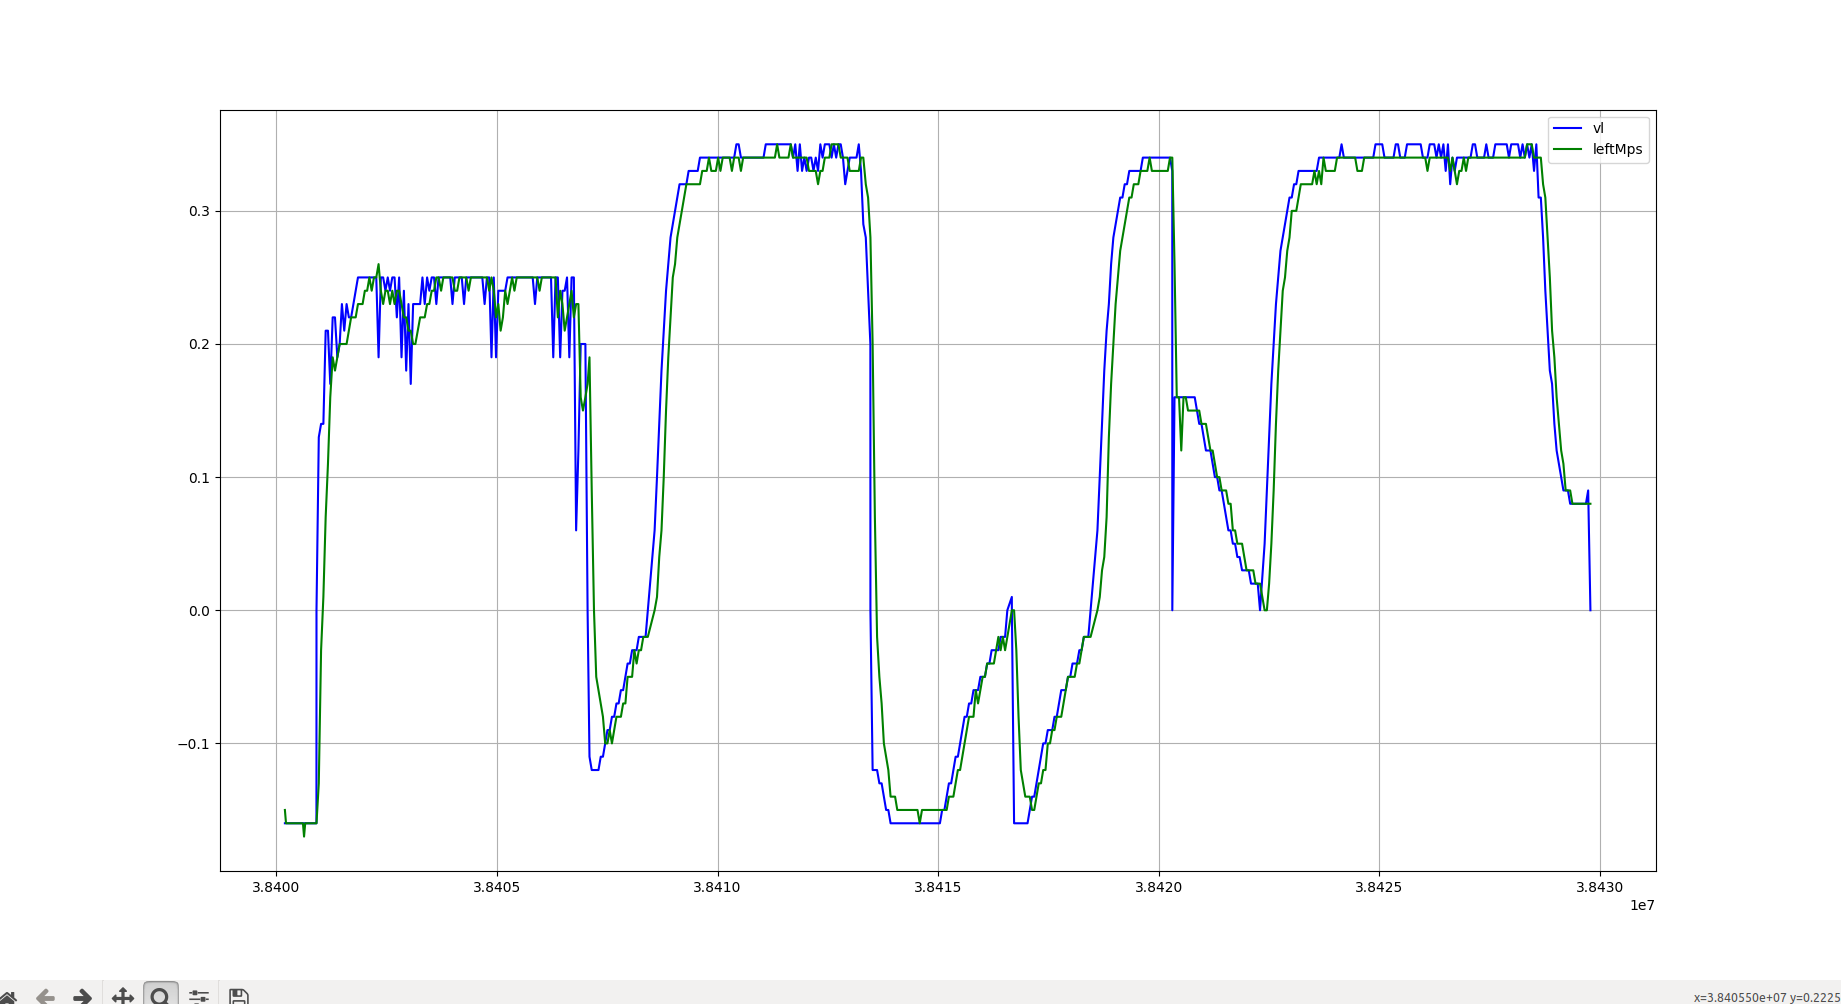Click y-axis tick label 0.0
This screenshot has width=1841, height=1004.
tap(199, 610)
